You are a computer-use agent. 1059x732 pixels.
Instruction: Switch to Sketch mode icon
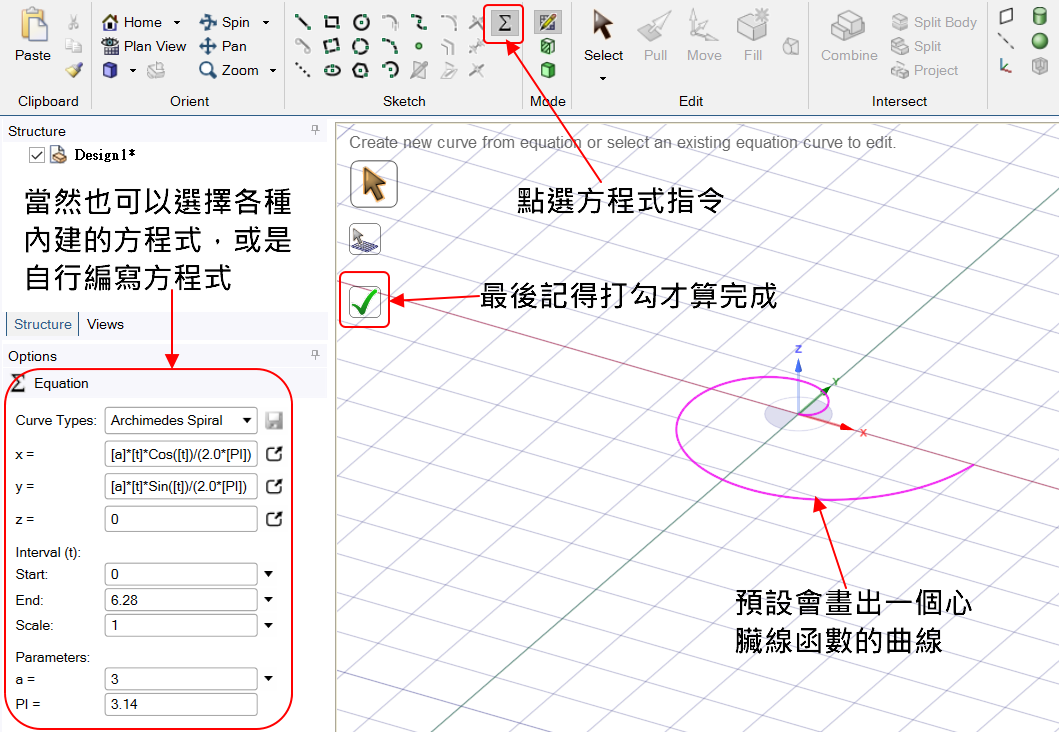[x=548, y=22]
